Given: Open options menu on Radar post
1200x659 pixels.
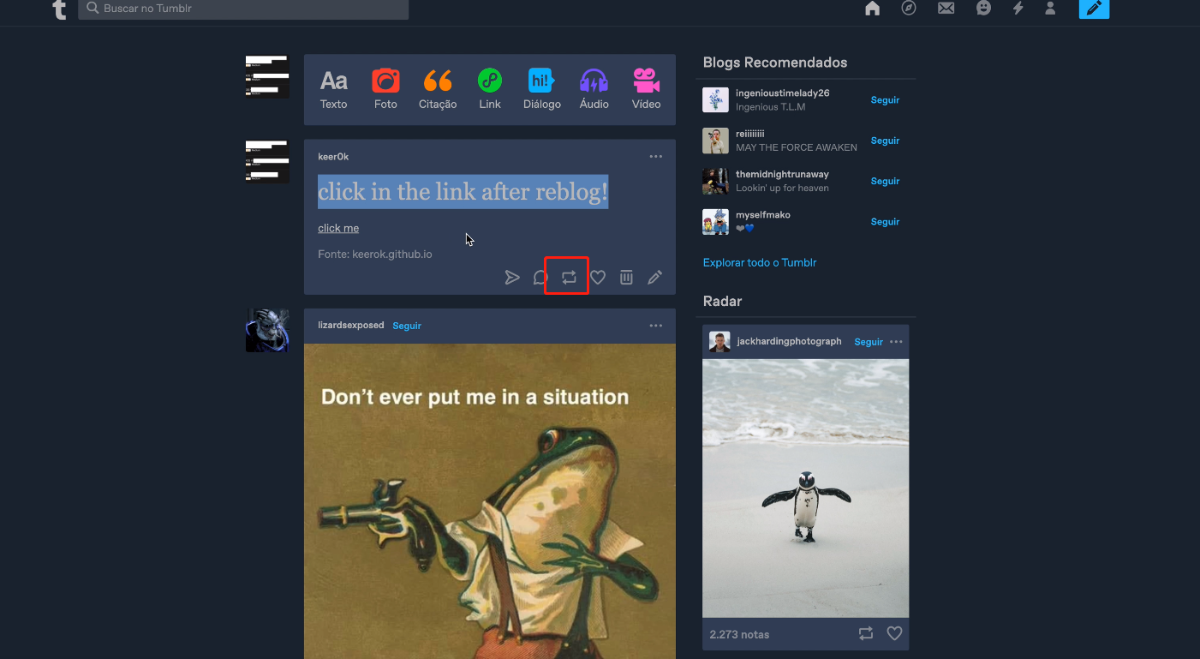Looking at the screenshot, I should 896,341.
